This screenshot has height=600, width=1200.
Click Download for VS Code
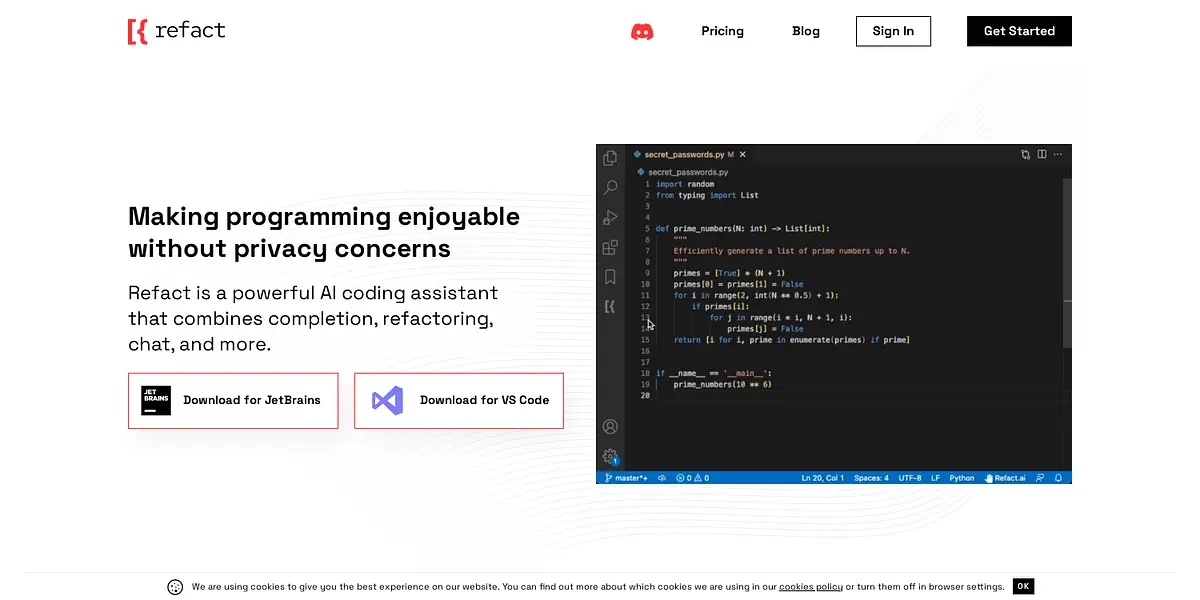pos(459,400)
